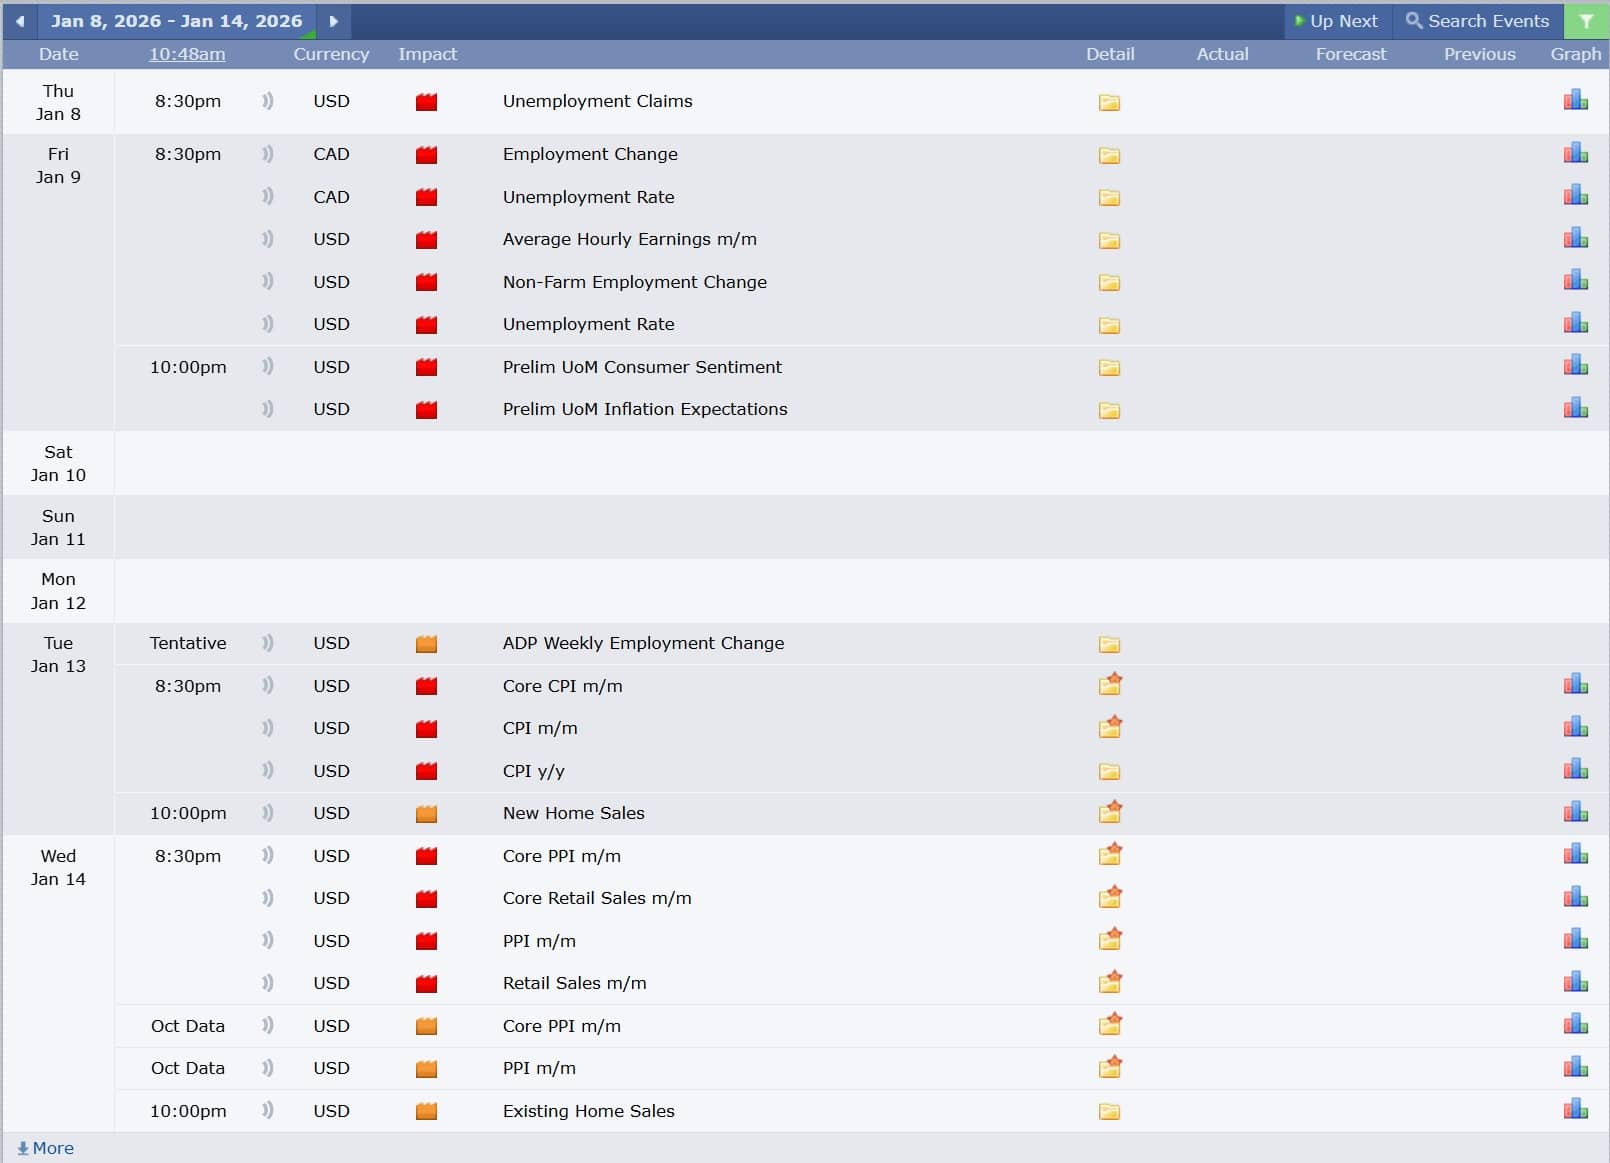This screenshot has height=1163, width=1610.
Task: View graph for CAD Employment Change
Action: click(1575, 153)
